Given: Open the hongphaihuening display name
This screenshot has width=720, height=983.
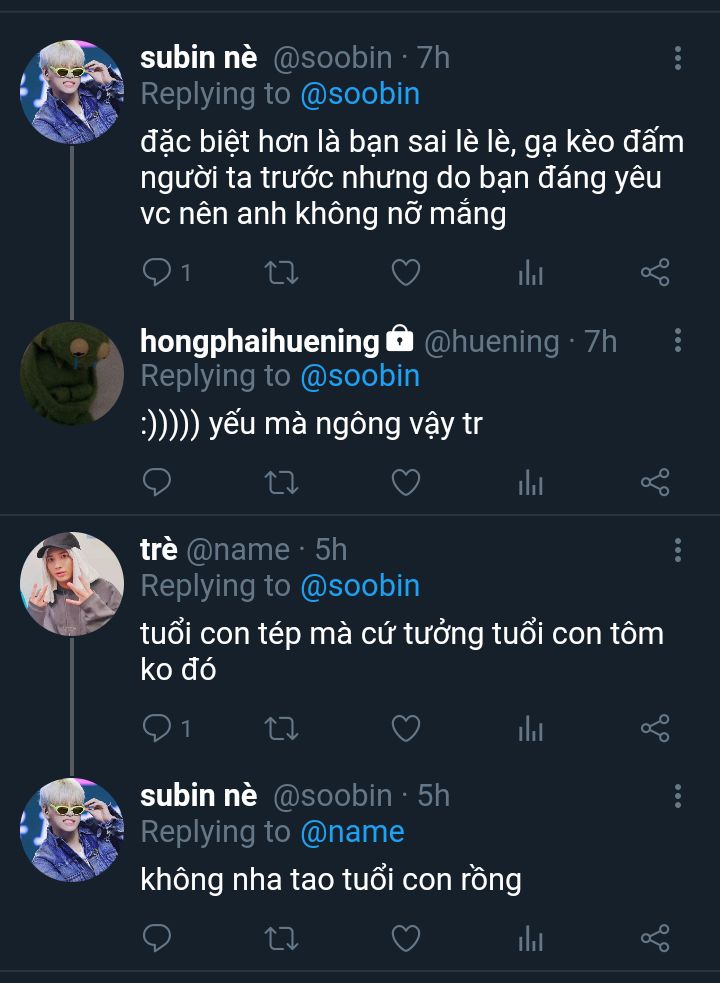Looking at the screenshot, I should tap(259, 341).
